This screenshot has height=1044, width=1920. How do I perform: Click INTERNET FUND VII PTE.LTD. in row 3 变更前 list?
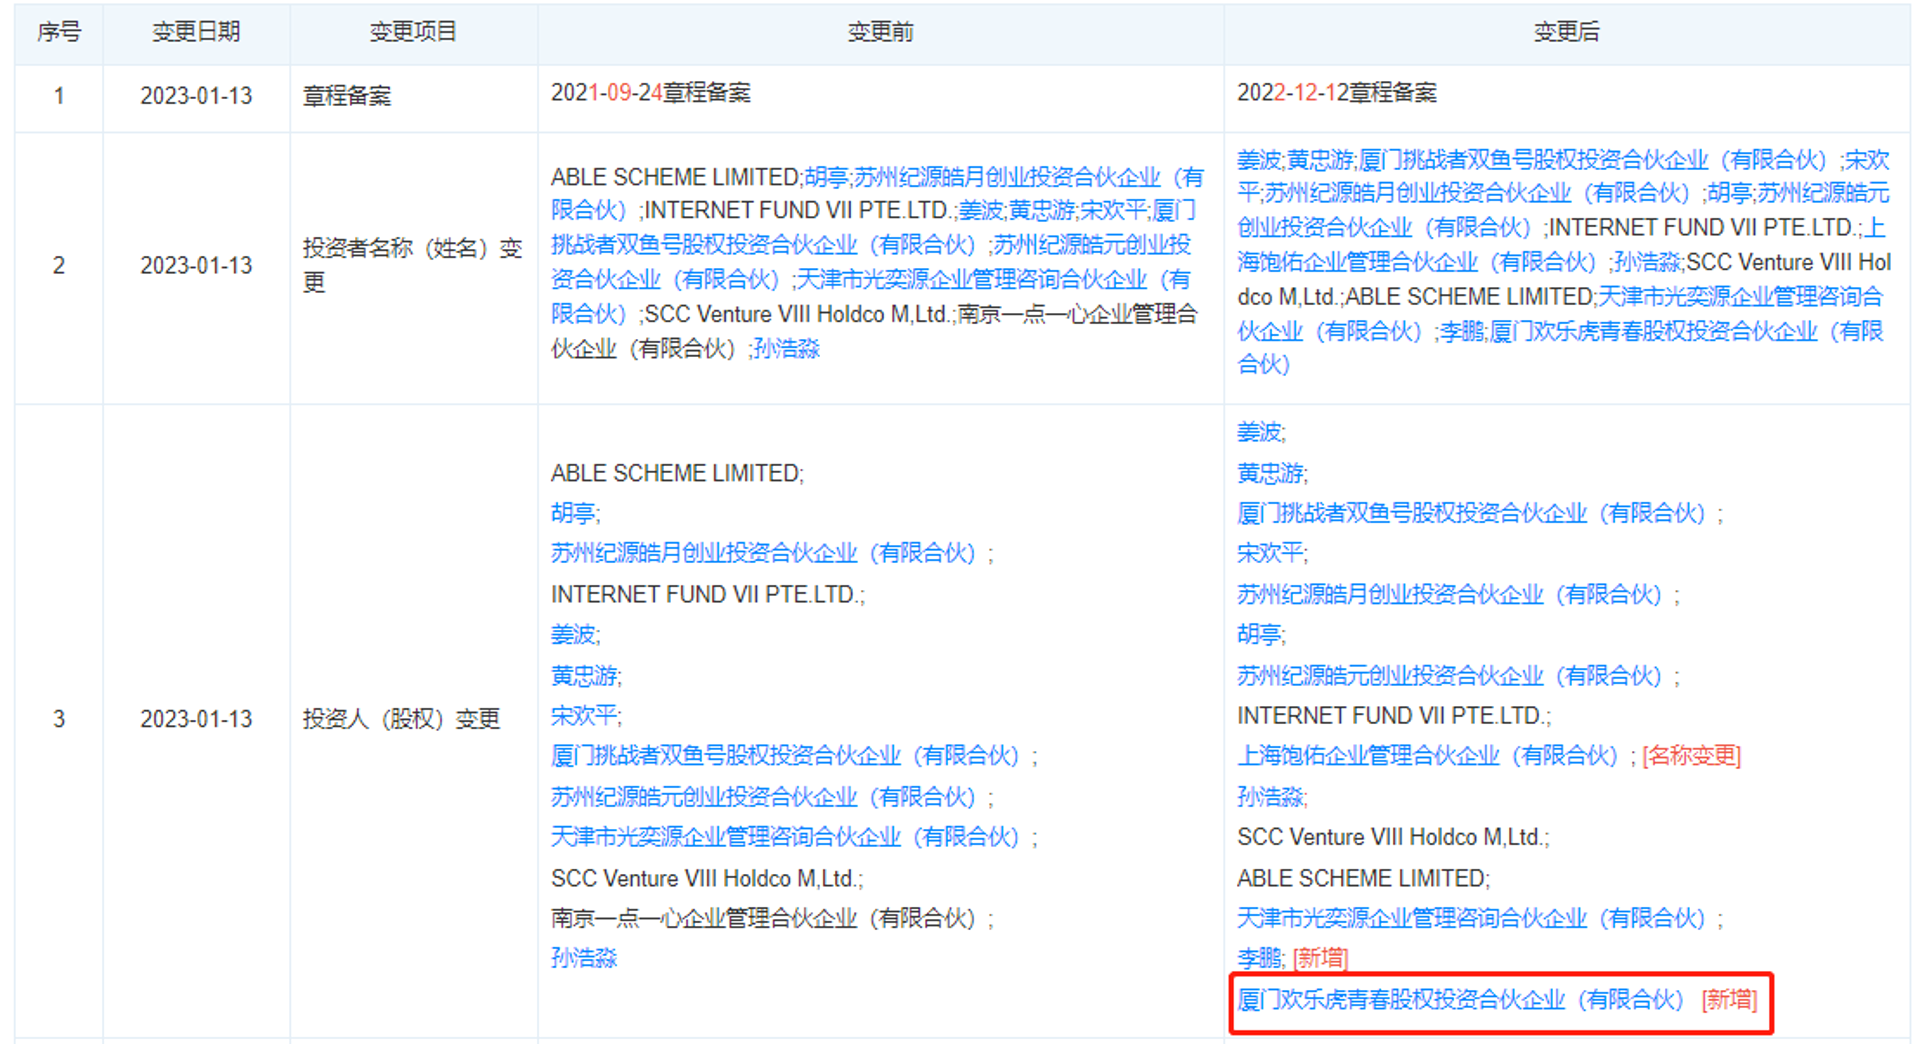(x=705, y=595)
